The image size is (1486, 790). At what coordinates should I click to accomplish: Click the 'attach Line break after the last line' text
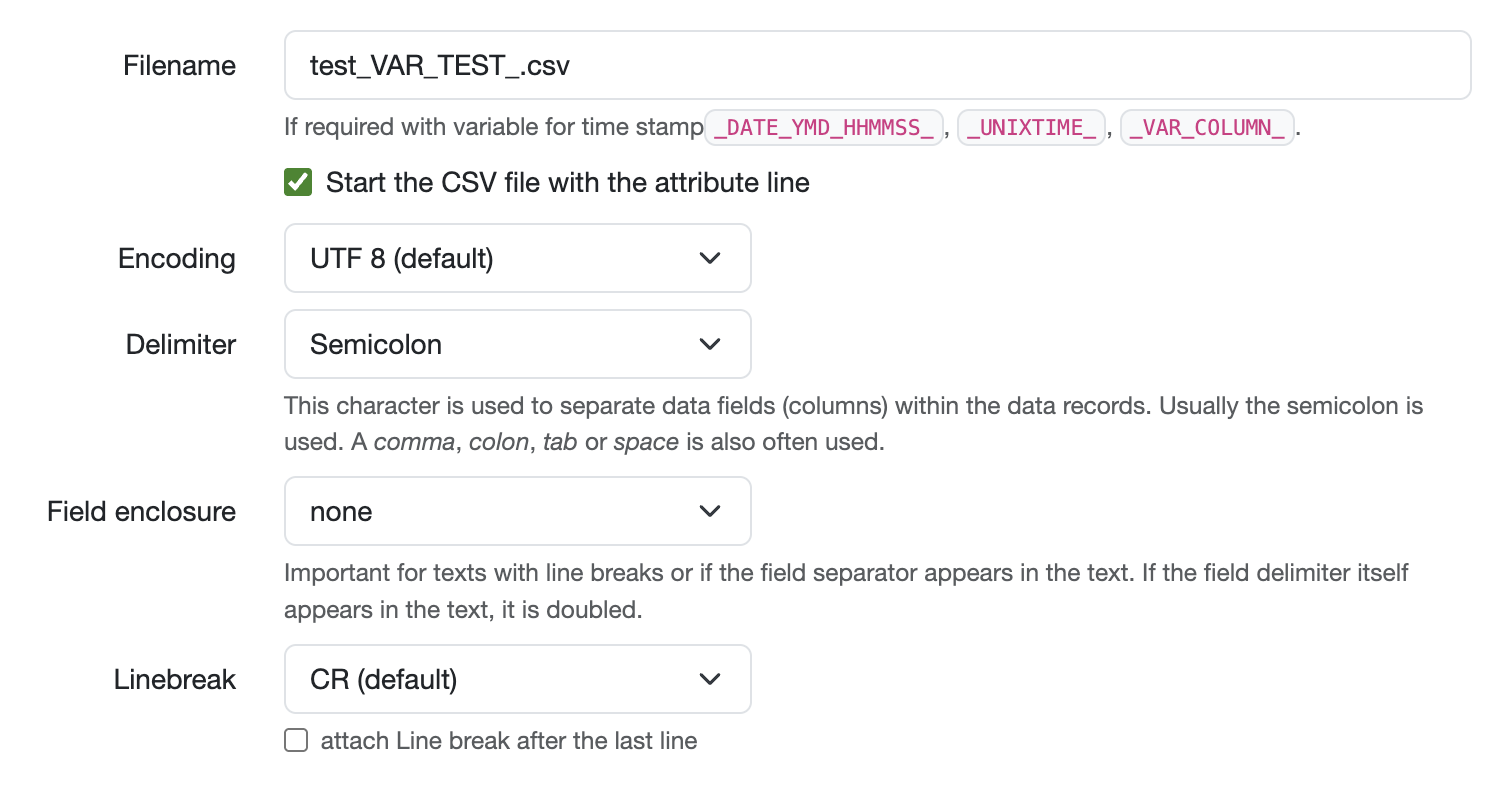[508, 741]
